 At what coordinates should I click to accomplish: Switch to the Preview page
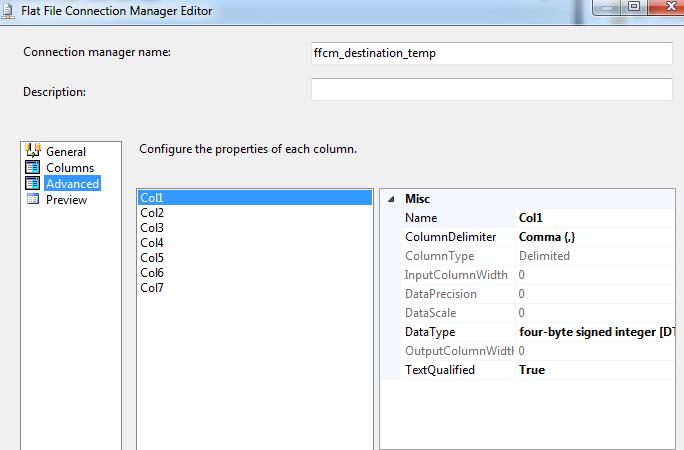coord(66,200)
